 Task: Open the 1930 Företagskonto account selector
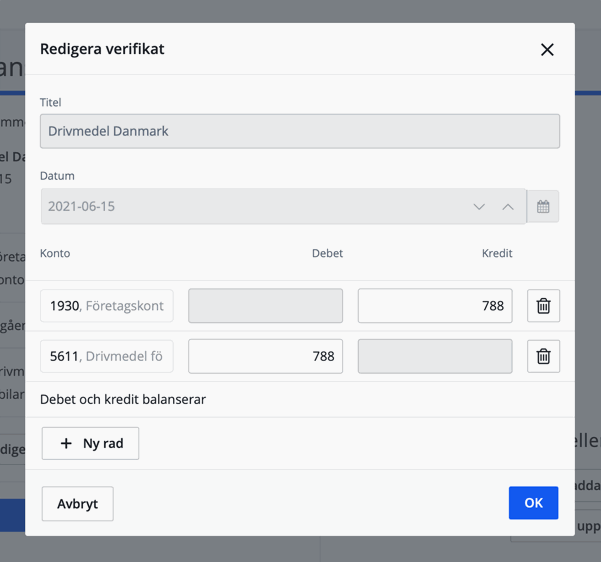[x=107, y=306]
